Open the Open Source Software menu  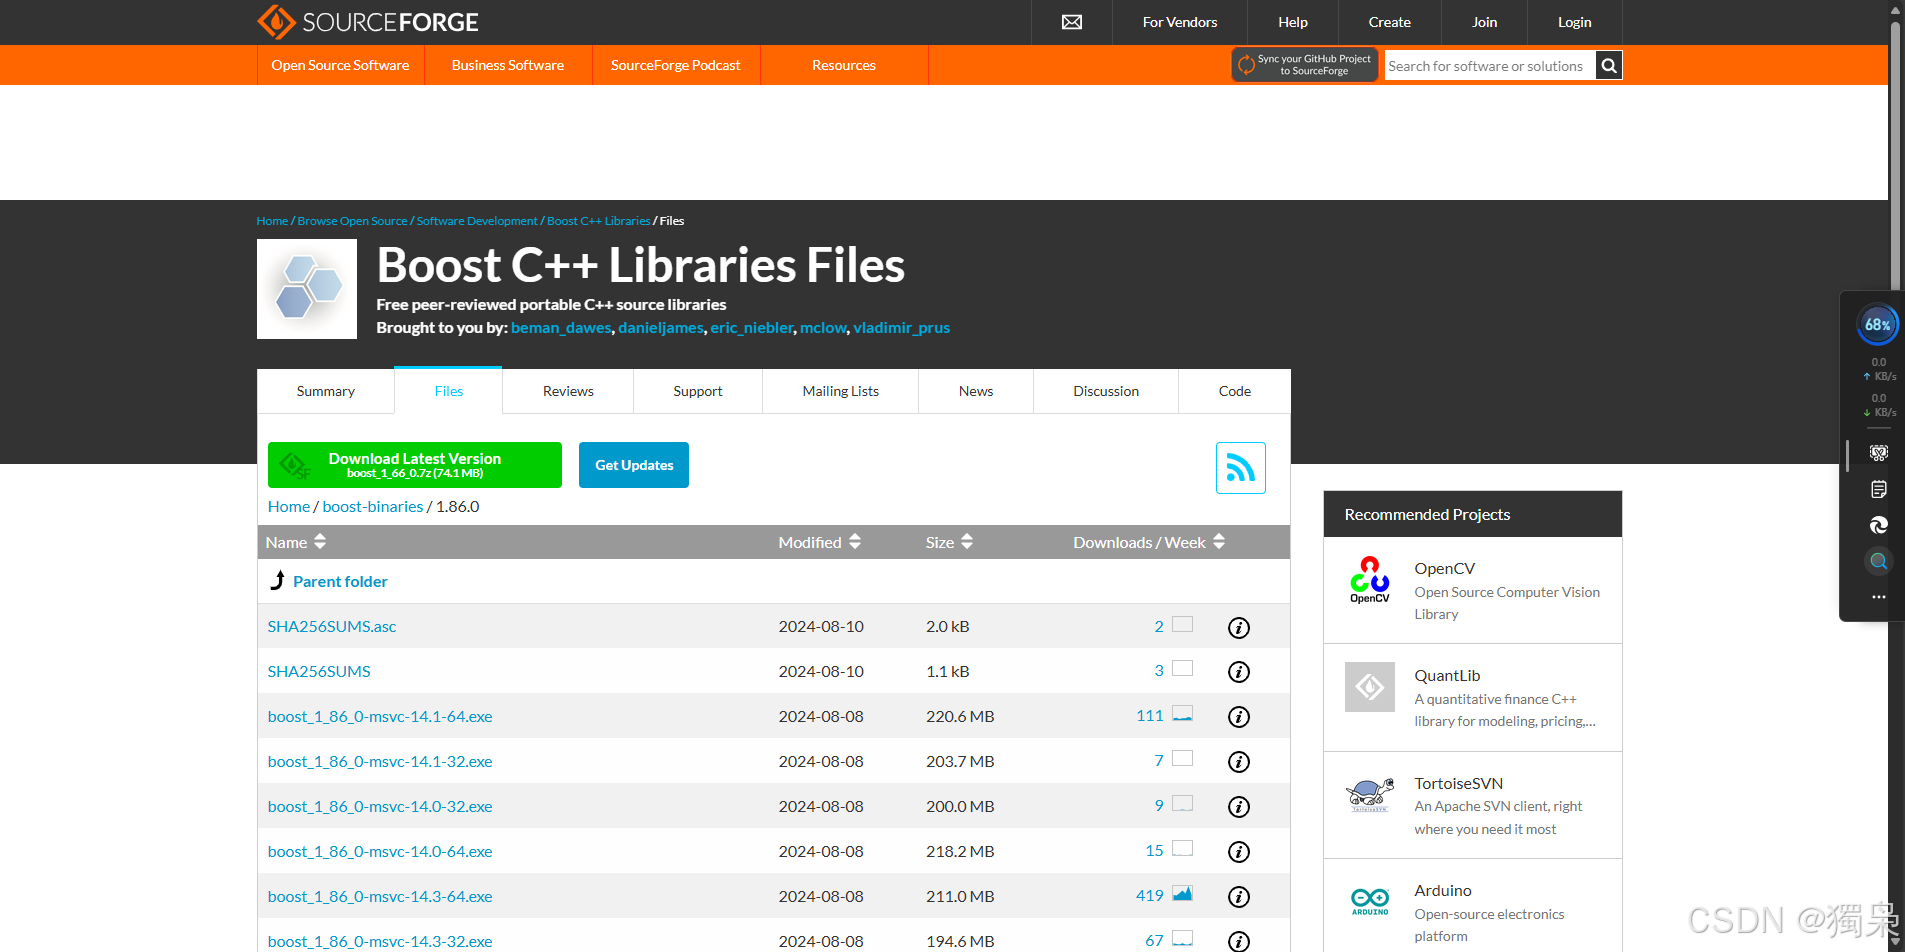click(340, 65)
